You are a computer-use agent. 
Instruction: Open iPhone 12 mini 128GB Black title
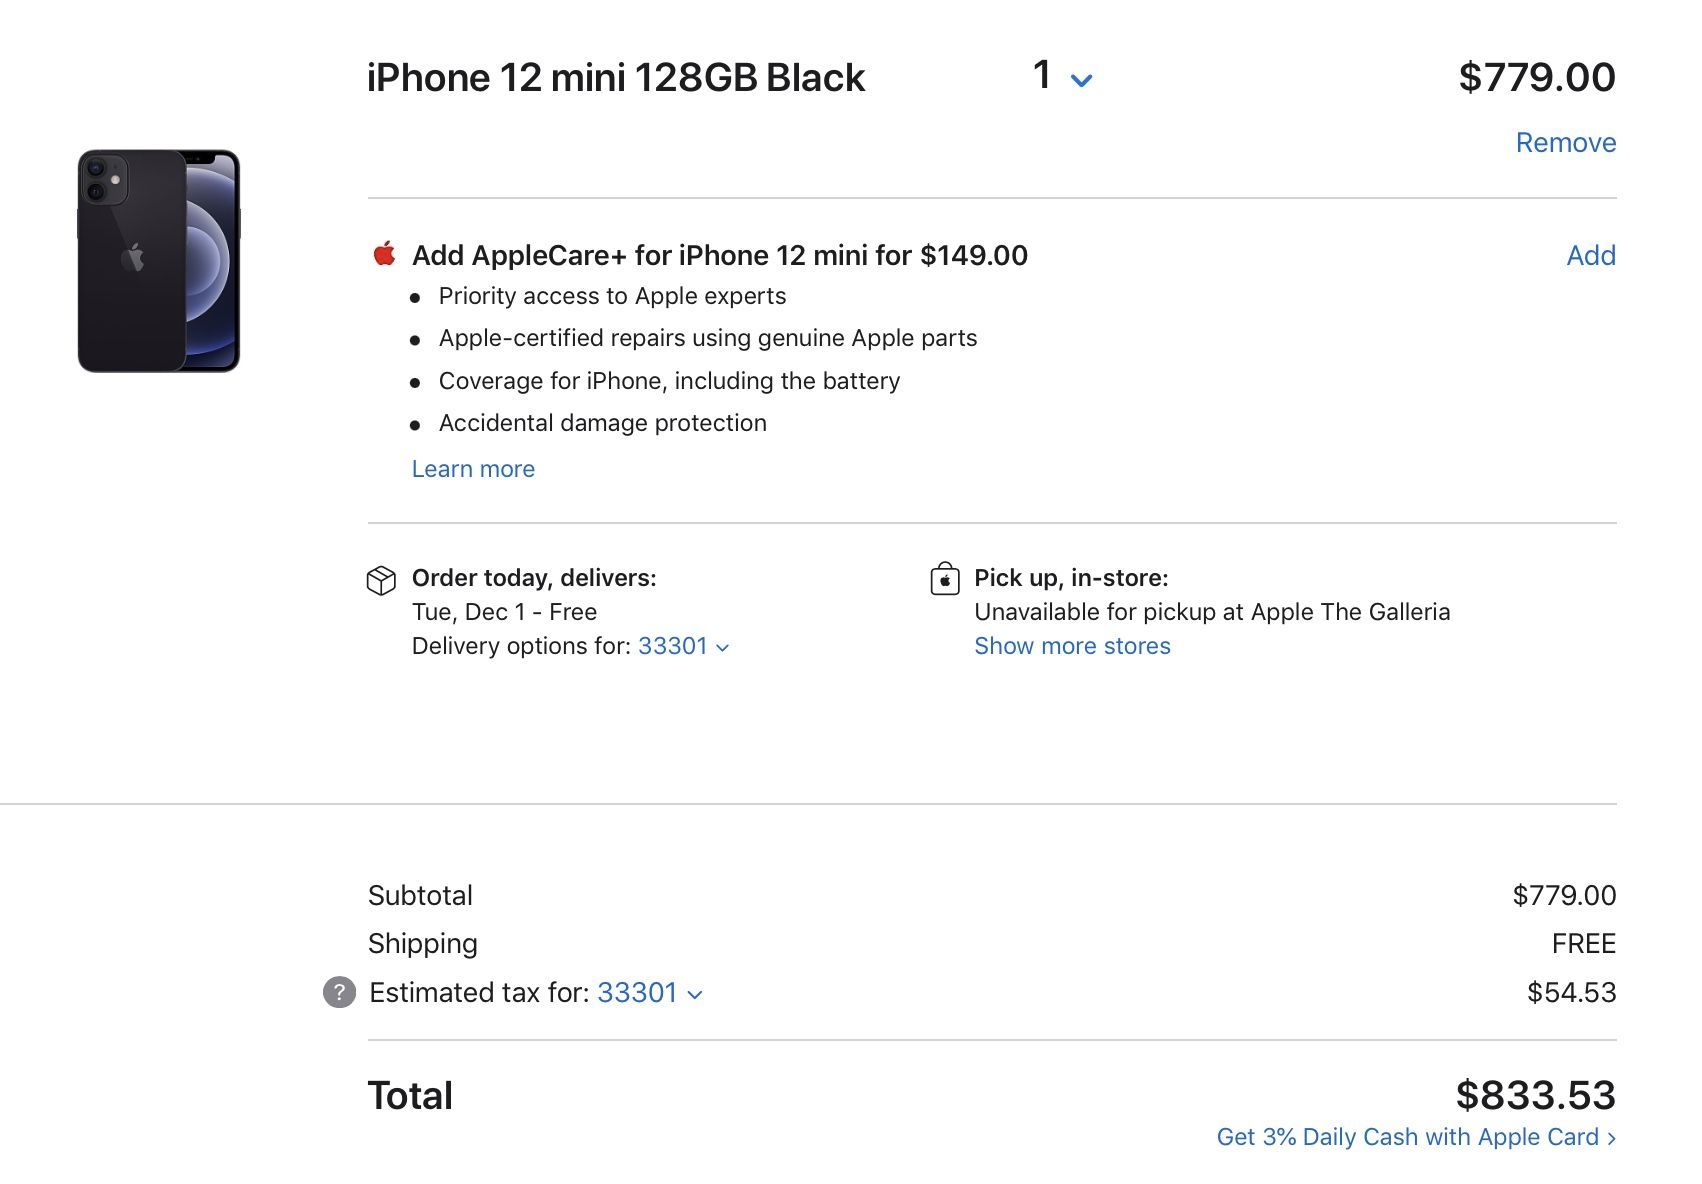tap(616, 78)
